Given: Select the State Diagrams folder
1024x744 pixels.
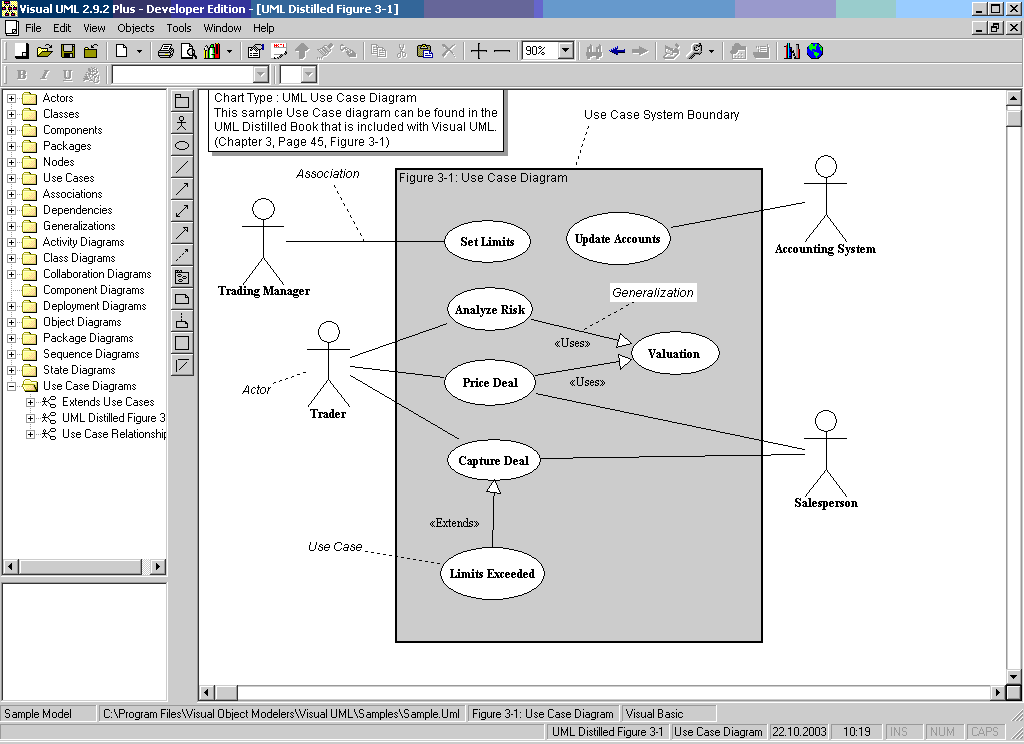Looking at the screenshot, I should point(79,370).
